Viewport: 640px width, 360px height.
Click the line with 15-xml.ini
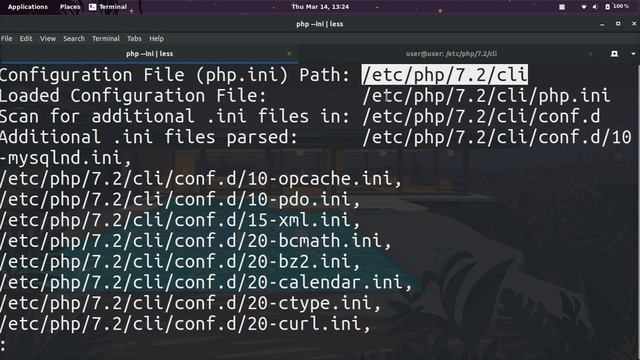[x=180, y=221]
